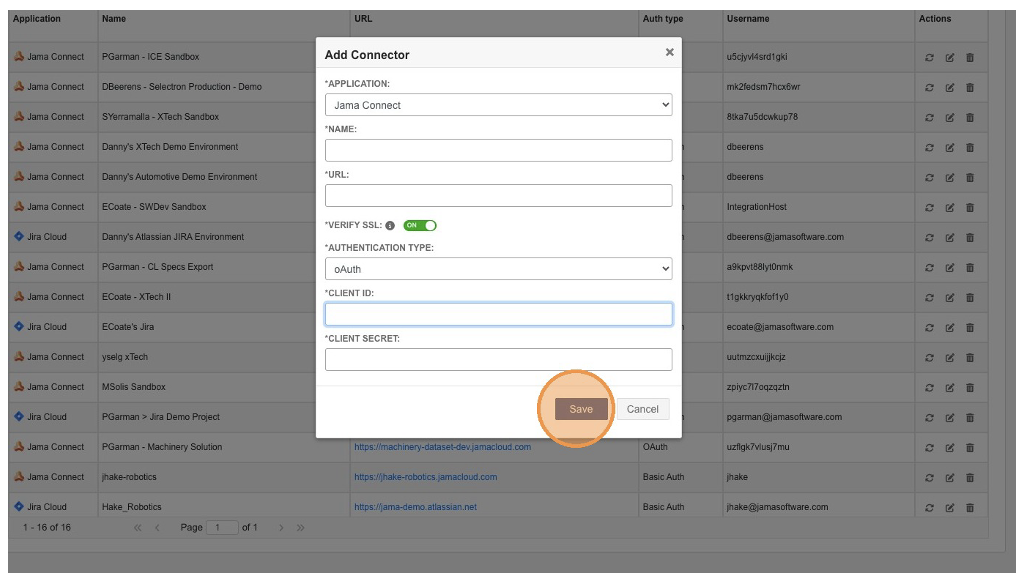Focus the Name input field
Screen dimensions: 1026x580
pos(499,150)
